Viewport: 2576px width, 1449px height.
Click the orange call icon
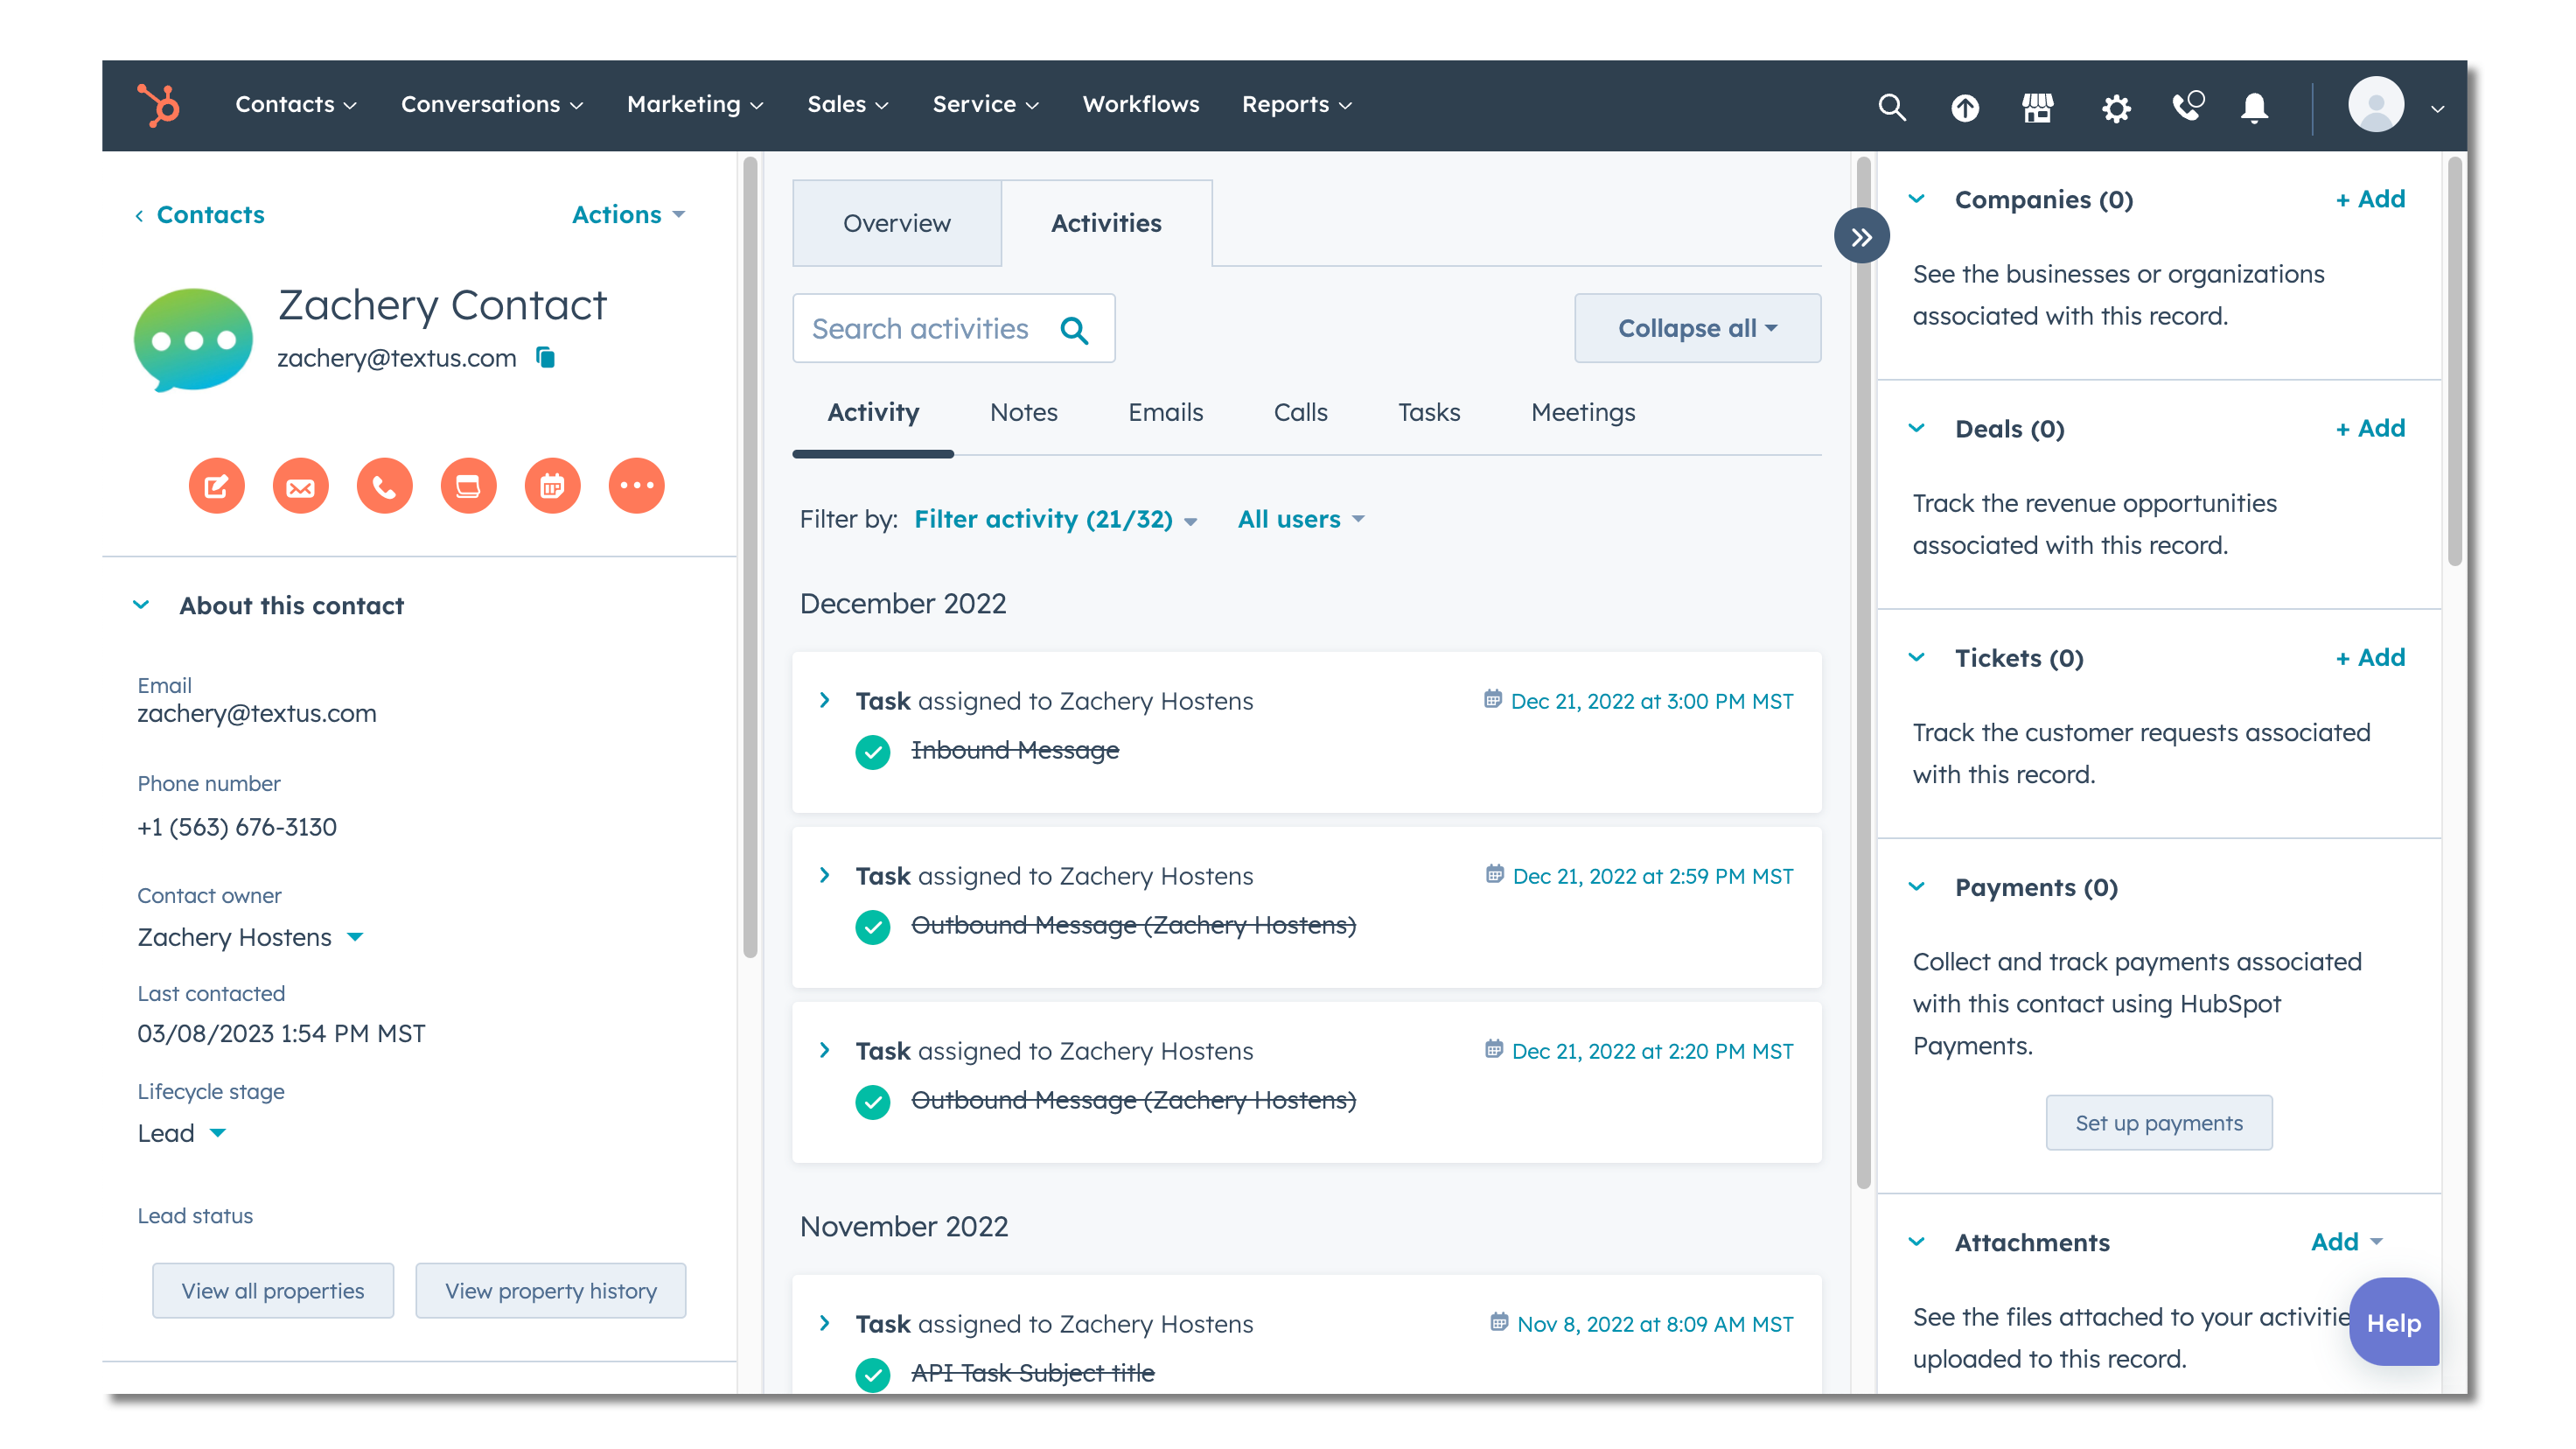(x=384, y=486)
